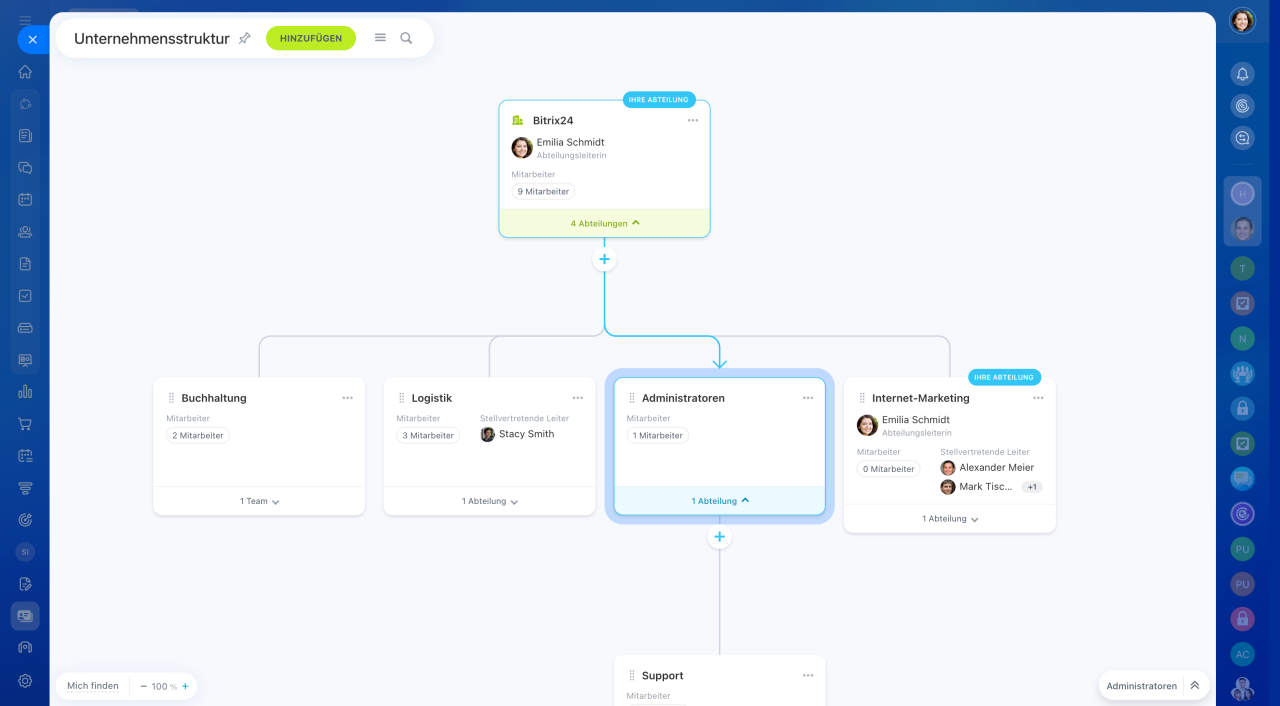The height and width of the screenshot is (706, 1280).
Task: Open the SI avatar in the left sidebar
Action: coord(25,552)
